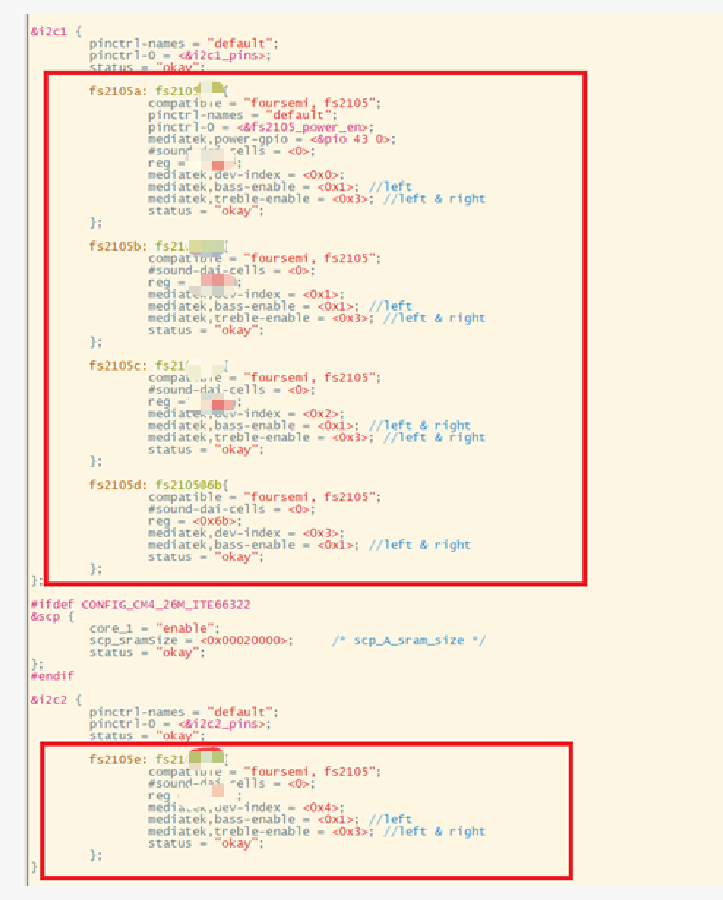Select the "<&i2c2_pins>" reference
This screenshot has width=723, height=900.
tap(224, 724)
